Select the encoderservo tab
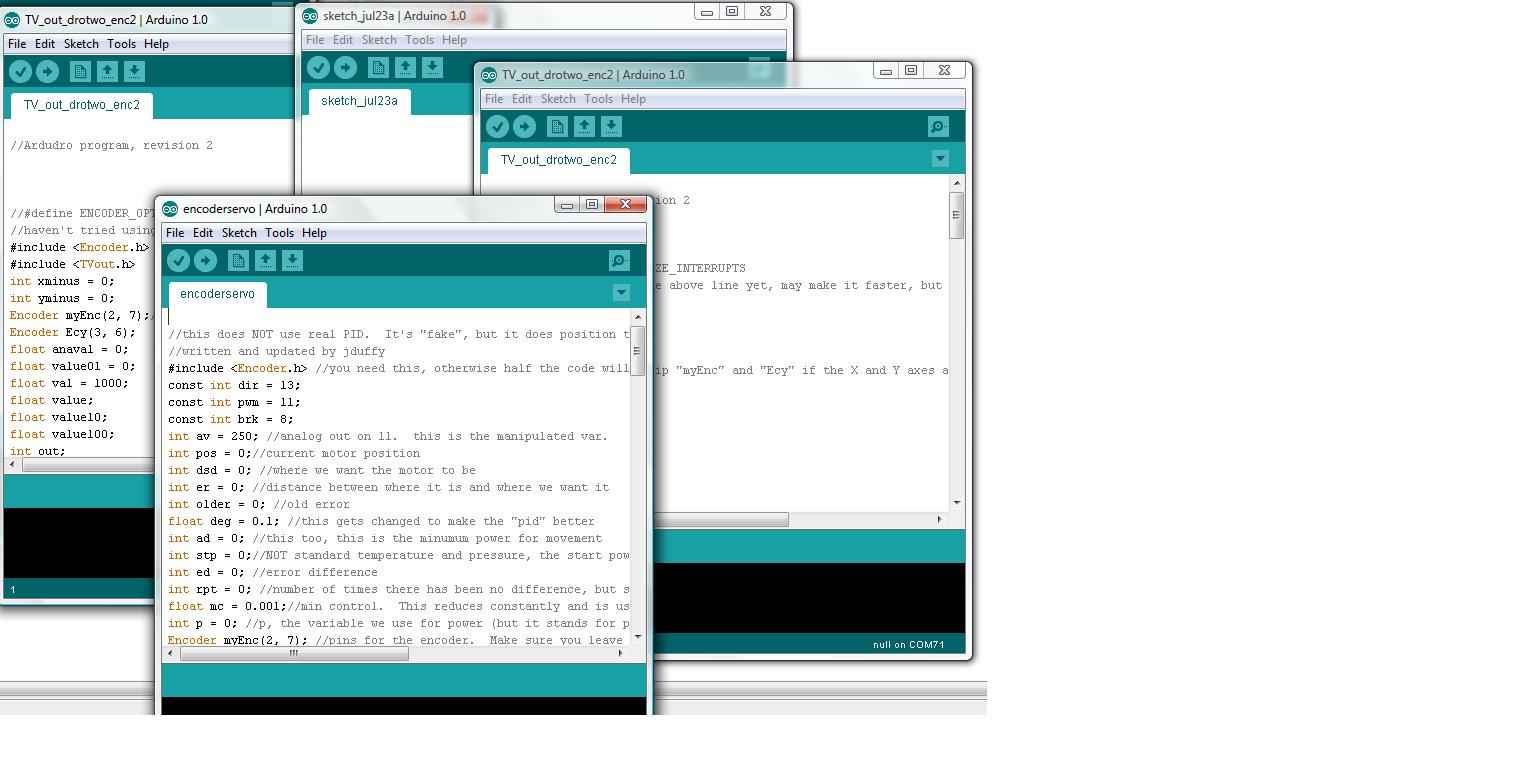 218,294
